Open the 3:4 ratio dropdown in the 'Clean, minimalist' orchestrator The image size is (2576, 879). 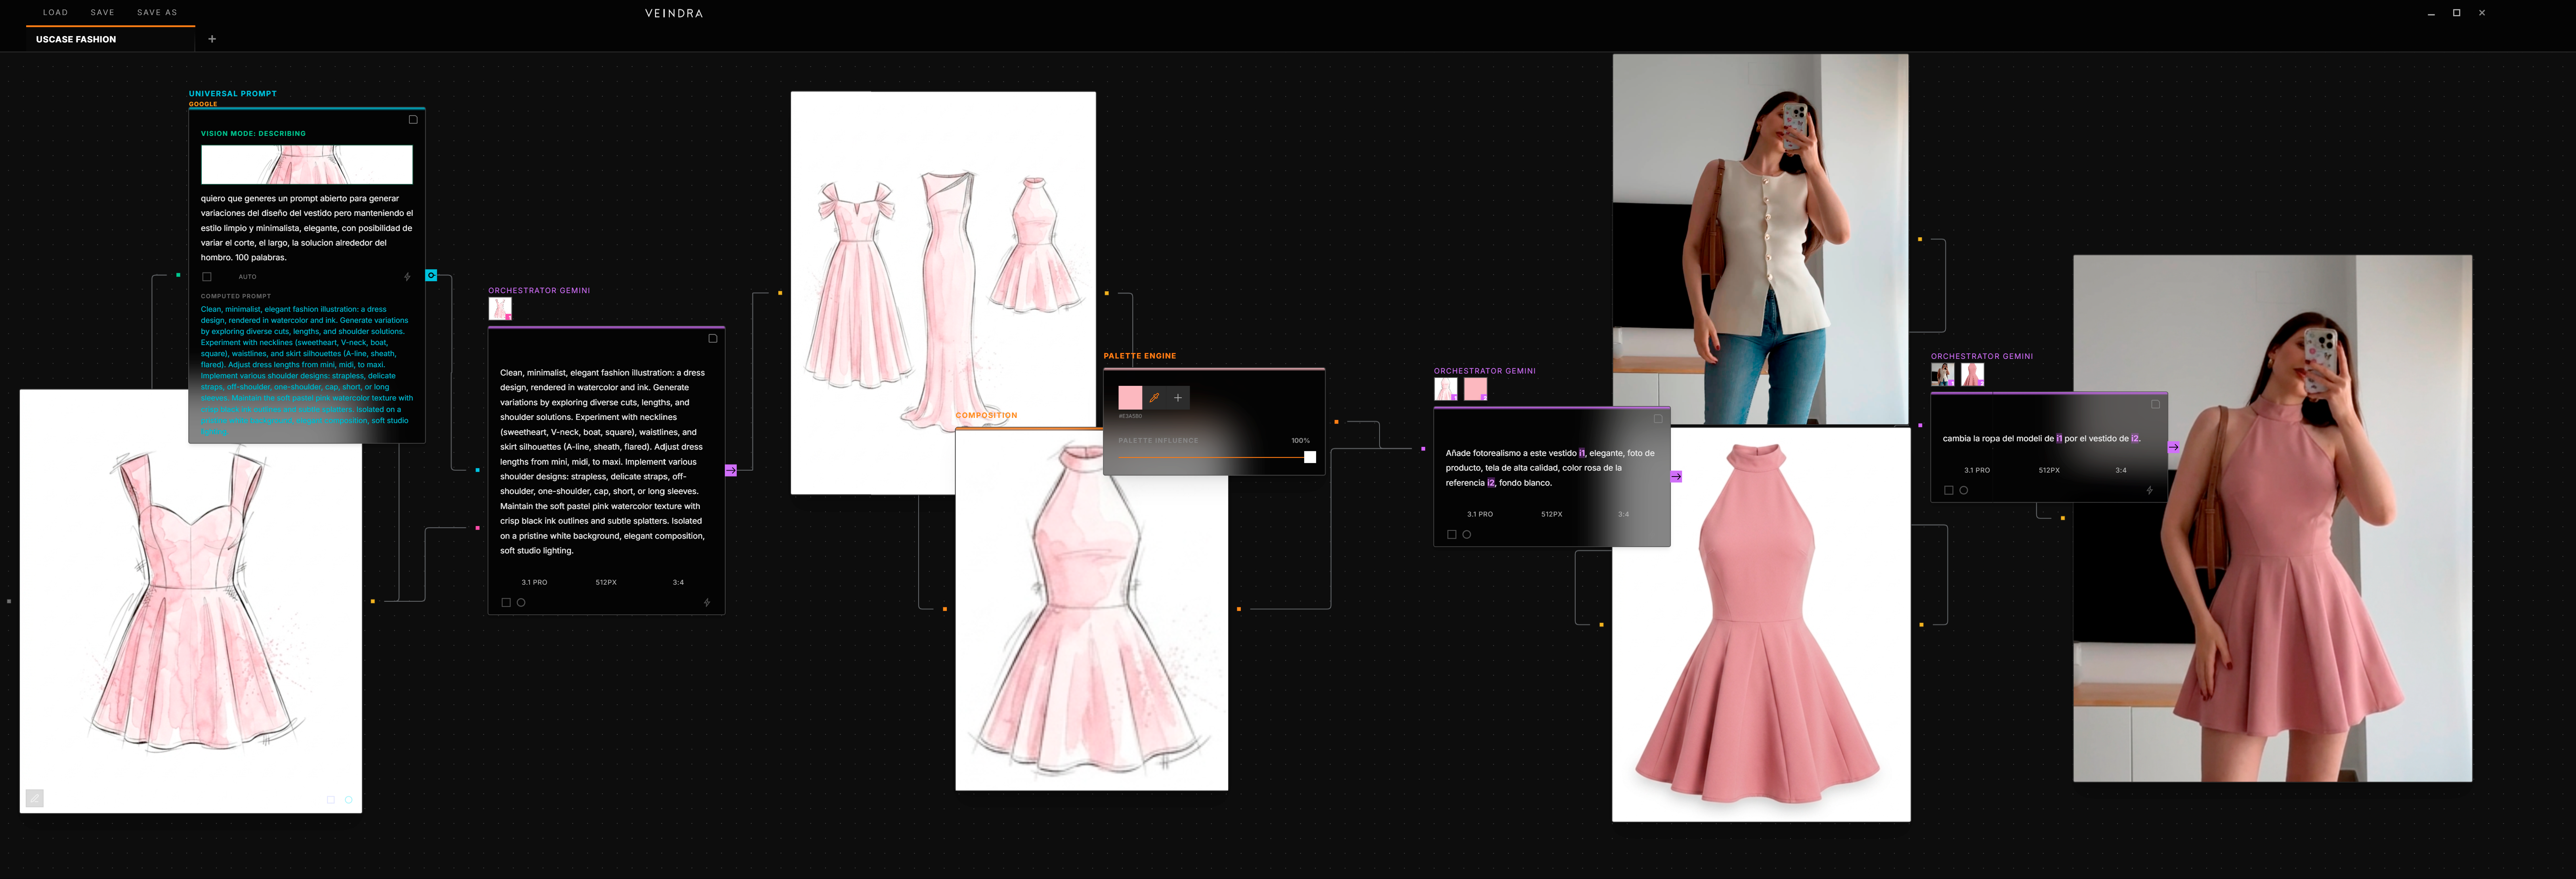[678, 582]
